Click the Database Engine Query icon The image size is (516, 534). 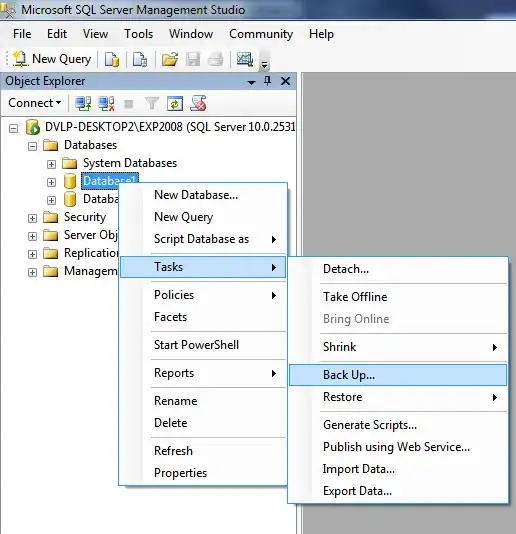point(112,59)
